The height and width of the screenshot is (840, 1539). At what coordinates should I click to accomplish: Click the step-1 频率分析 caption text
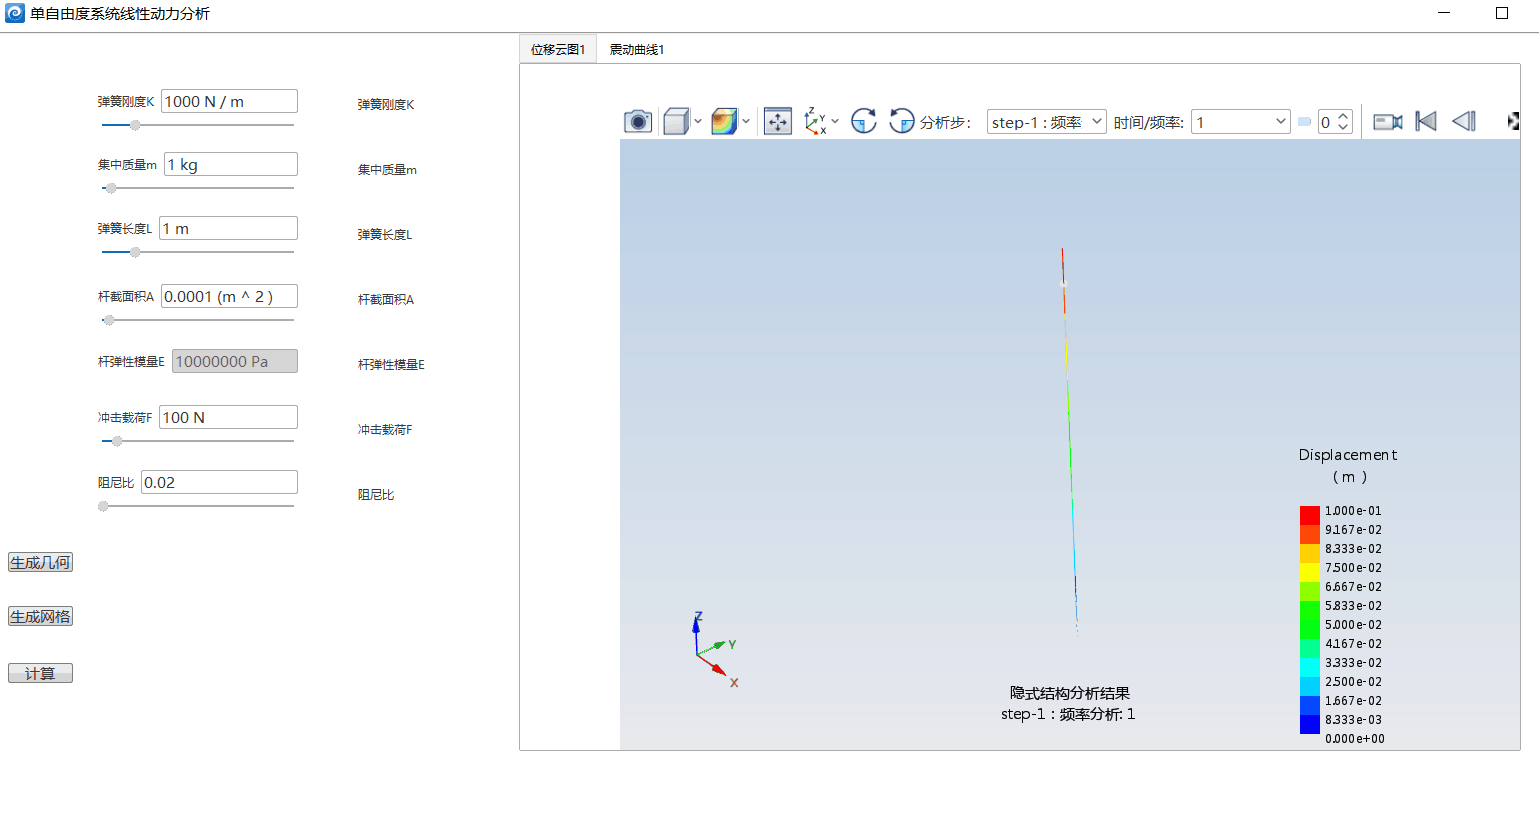1068,714
